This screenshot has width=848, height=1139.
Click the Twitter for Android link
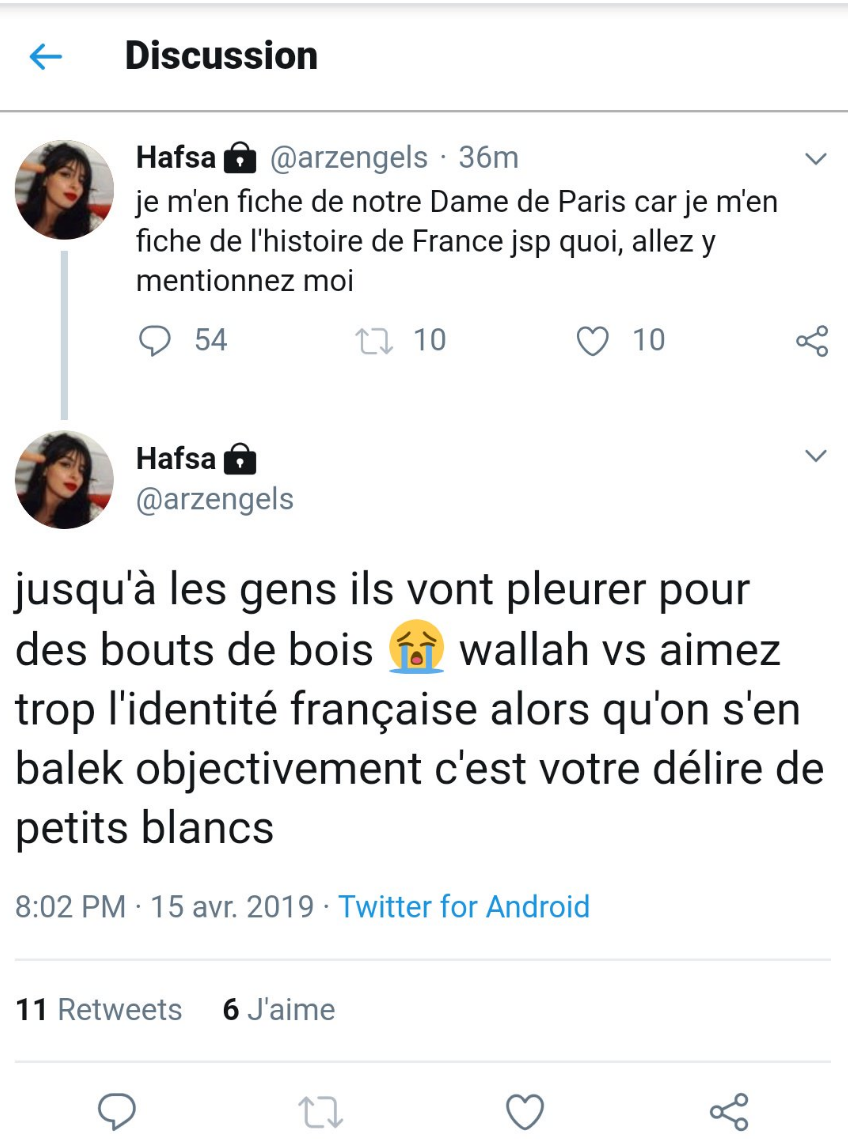[464, 907]
